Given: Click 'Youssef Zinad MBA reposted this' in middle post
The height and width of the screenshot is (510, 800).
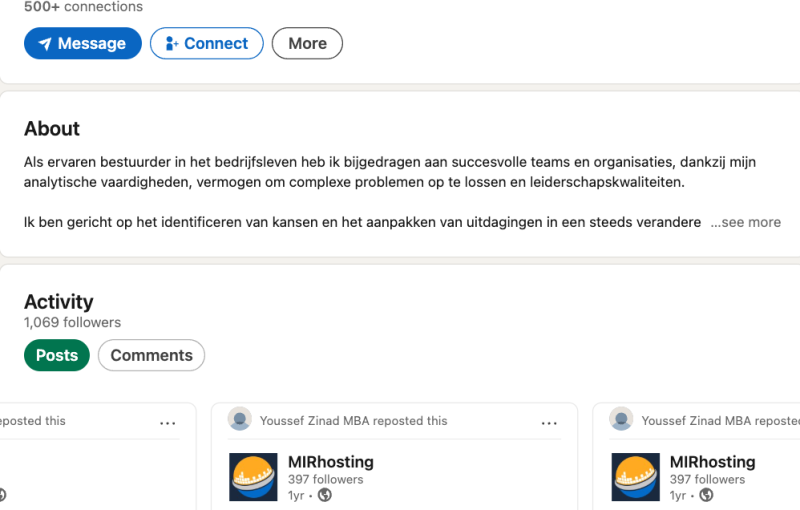Looking at the screenshot, I should 353,421.
